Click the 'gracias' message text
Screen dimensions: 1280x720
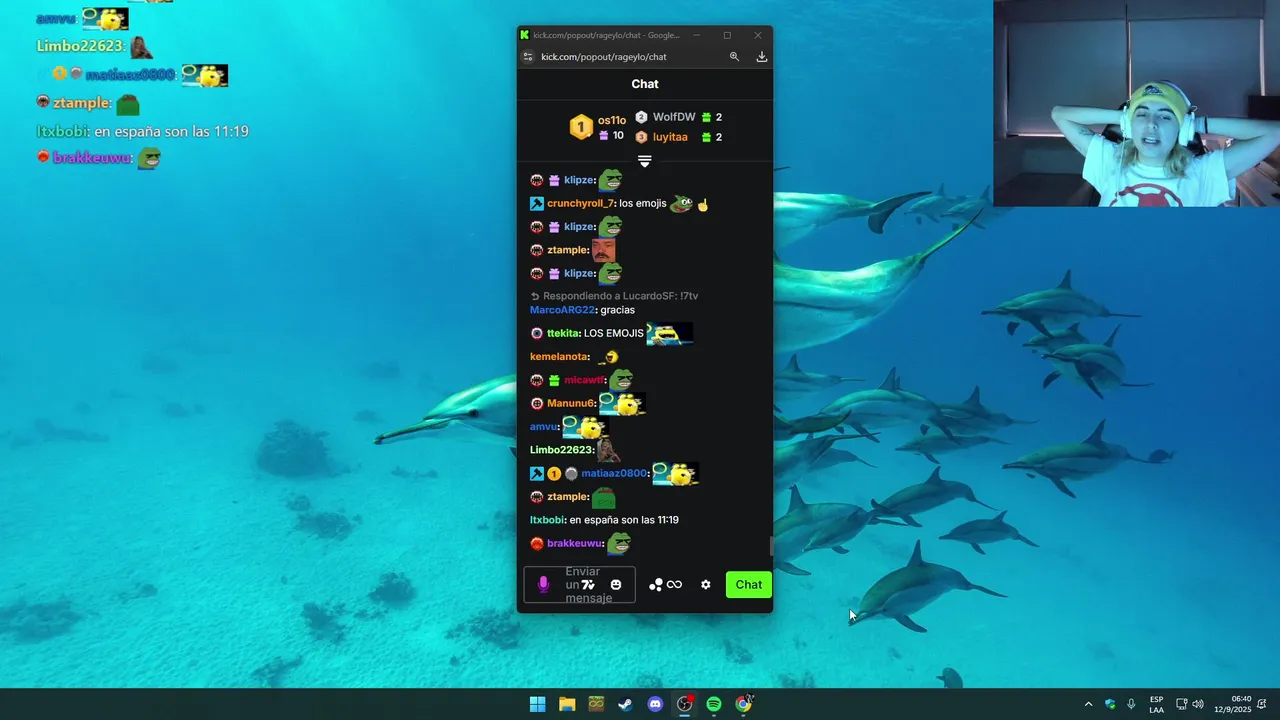point(617,310)
